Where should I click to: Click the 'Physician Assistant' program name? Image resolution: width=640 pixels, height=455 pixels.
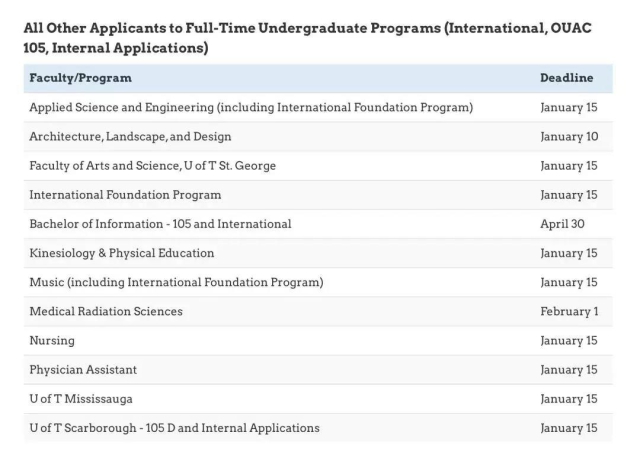83,370
